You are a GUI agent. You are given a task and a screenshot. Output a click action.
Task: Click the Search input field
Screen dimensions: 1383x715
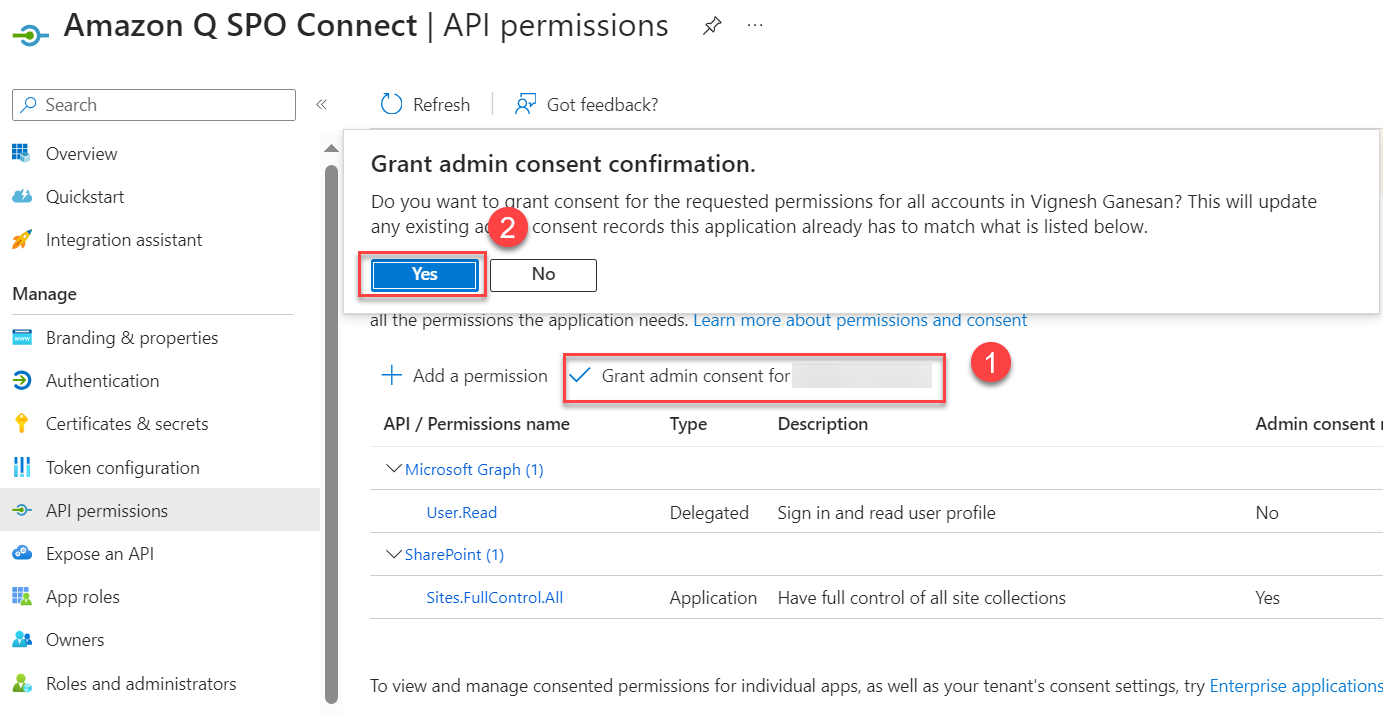(153, 105)
